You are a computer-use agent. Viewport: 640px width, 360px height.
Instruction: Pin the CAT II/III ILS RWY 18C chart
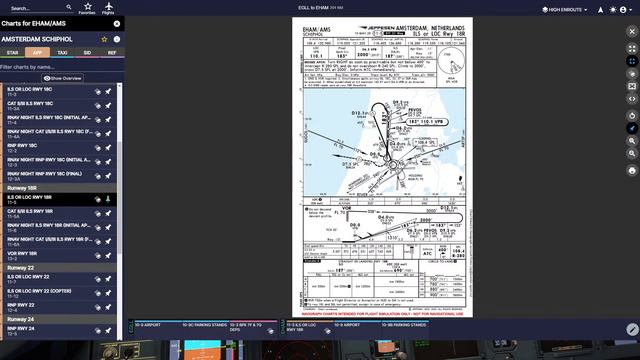(108, 106)
